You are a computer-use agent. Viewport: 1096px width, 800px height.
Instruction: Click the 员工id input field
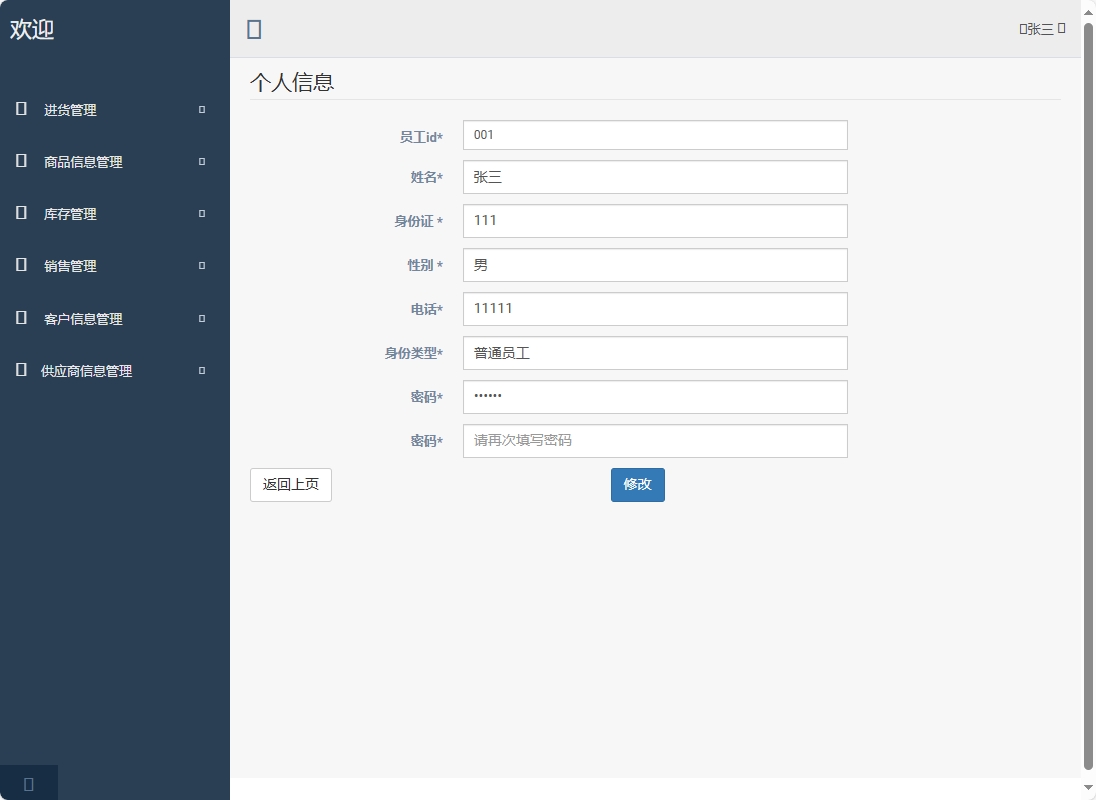click(654, 134)
